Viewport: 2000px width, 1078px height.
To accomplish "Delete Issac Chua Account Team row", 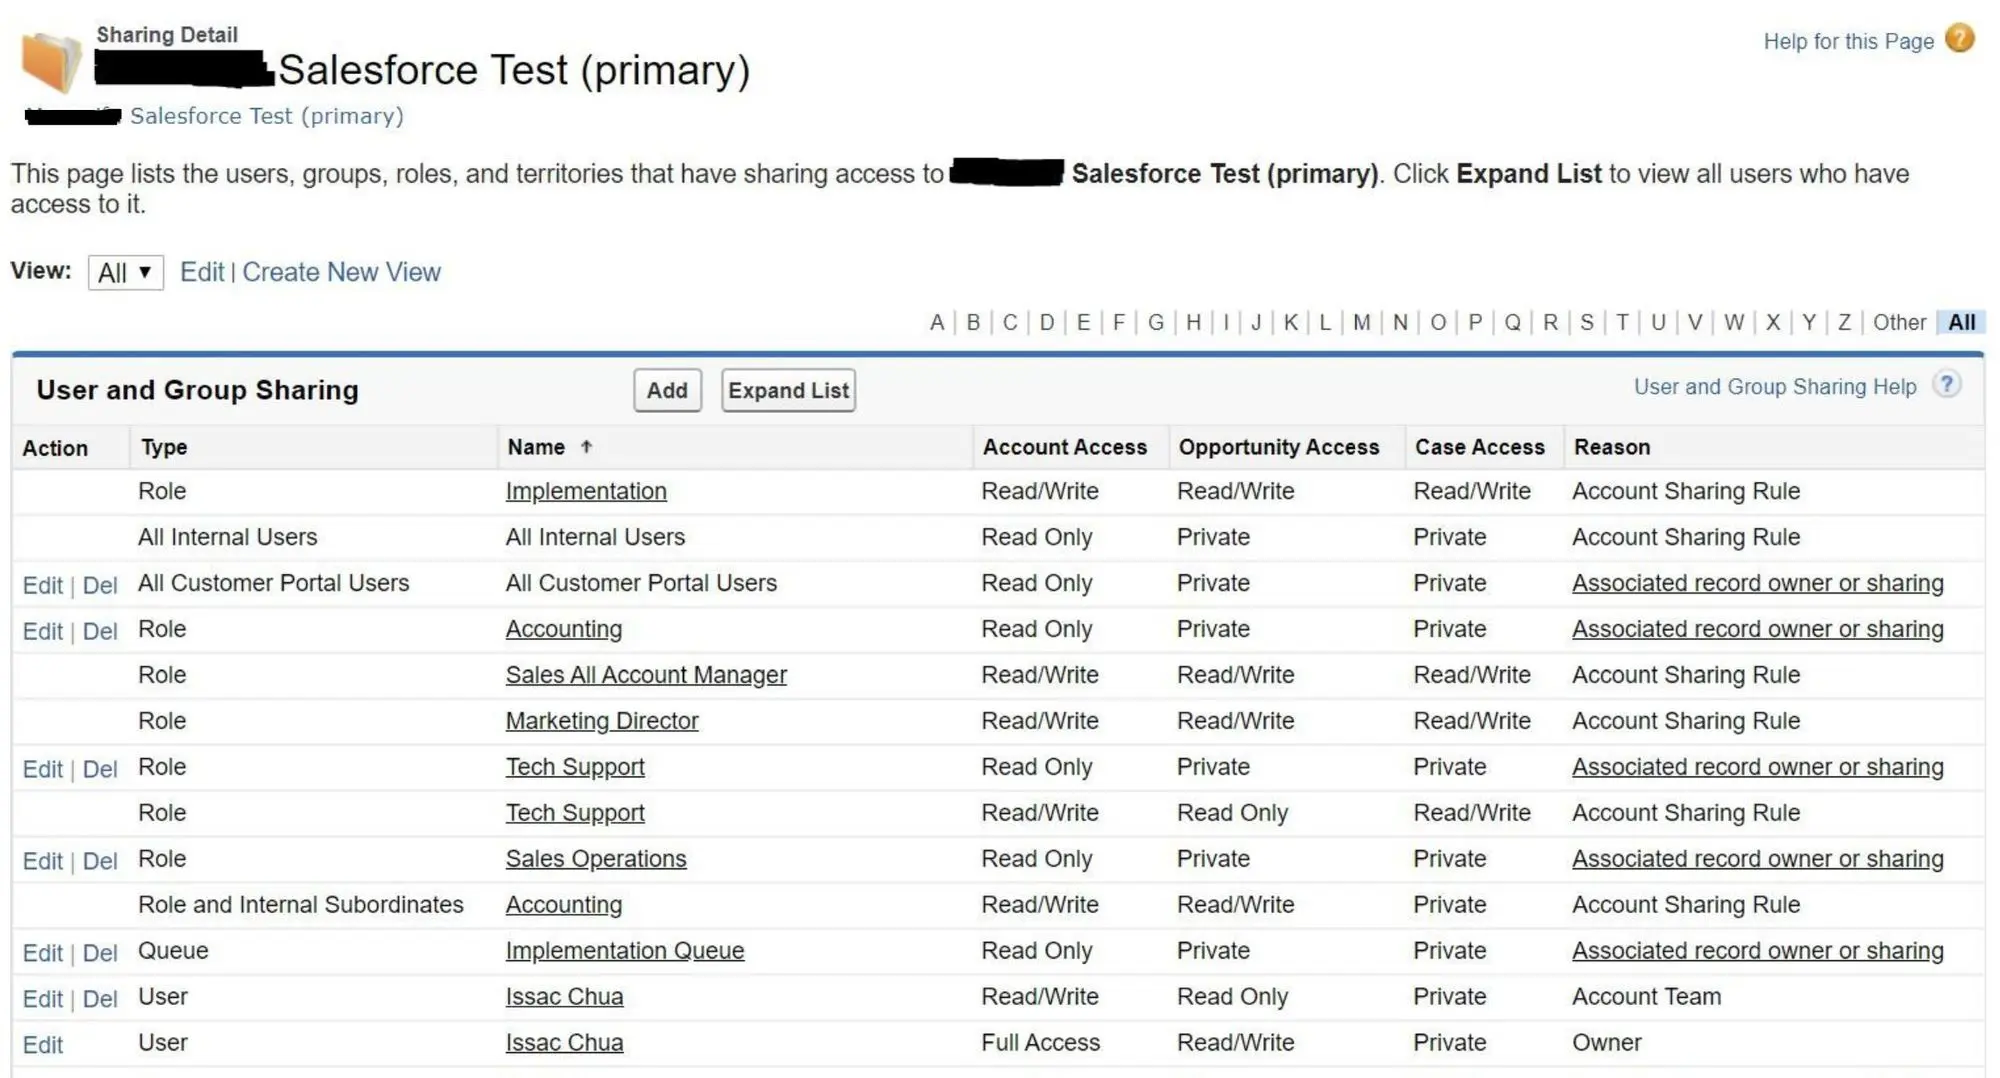I will pos(100,999).
